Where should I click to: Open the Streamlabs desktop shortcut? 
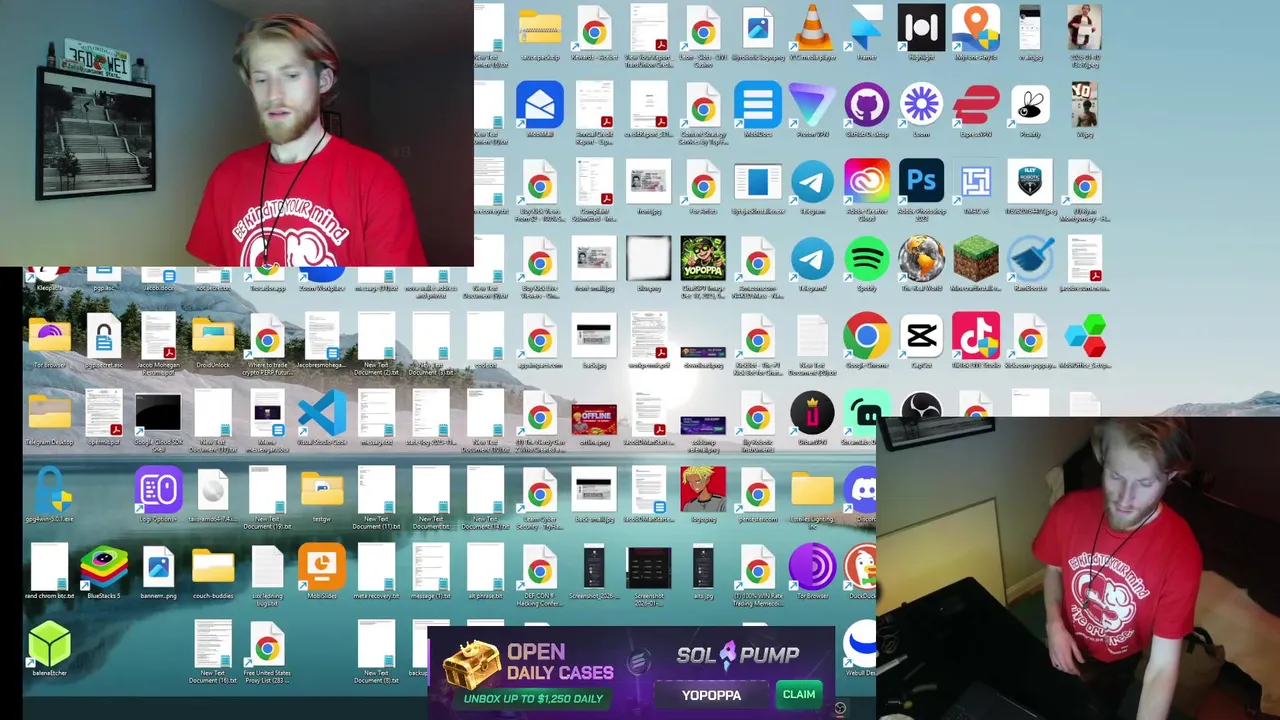coord(864,414)
